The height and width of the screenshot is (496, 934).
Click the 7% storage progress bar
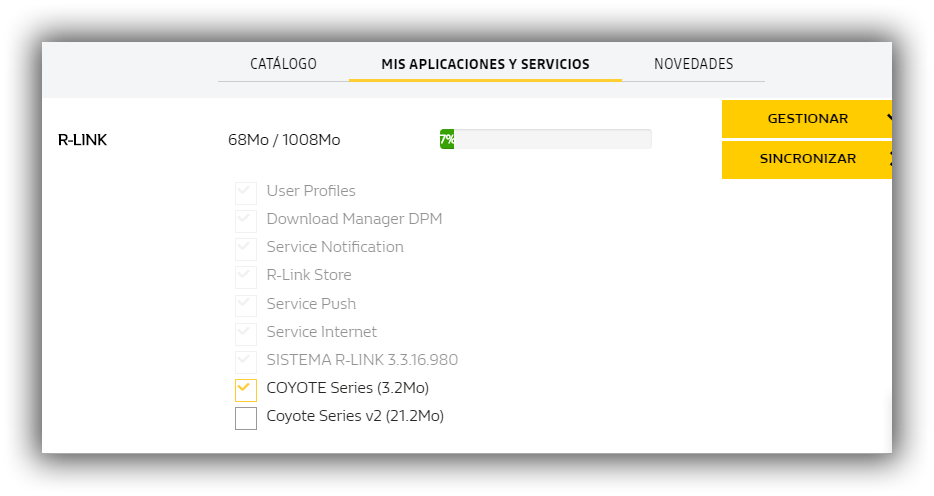[545, 140]
